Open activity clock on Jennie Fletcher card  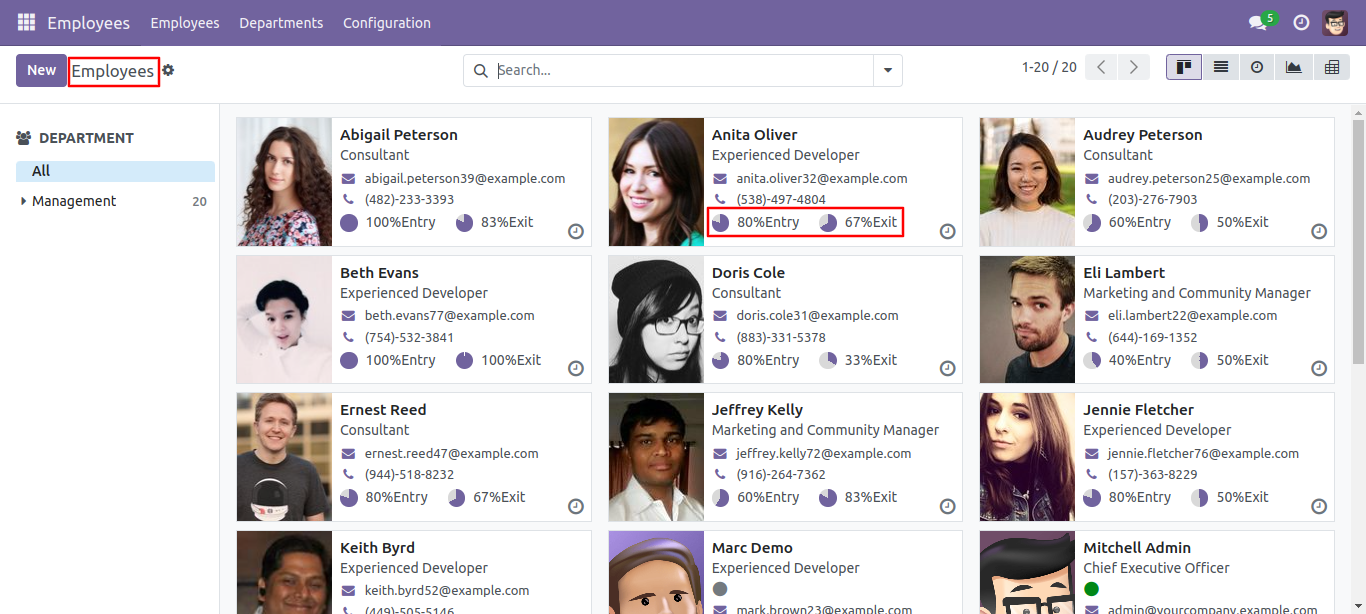point(1319,506)
